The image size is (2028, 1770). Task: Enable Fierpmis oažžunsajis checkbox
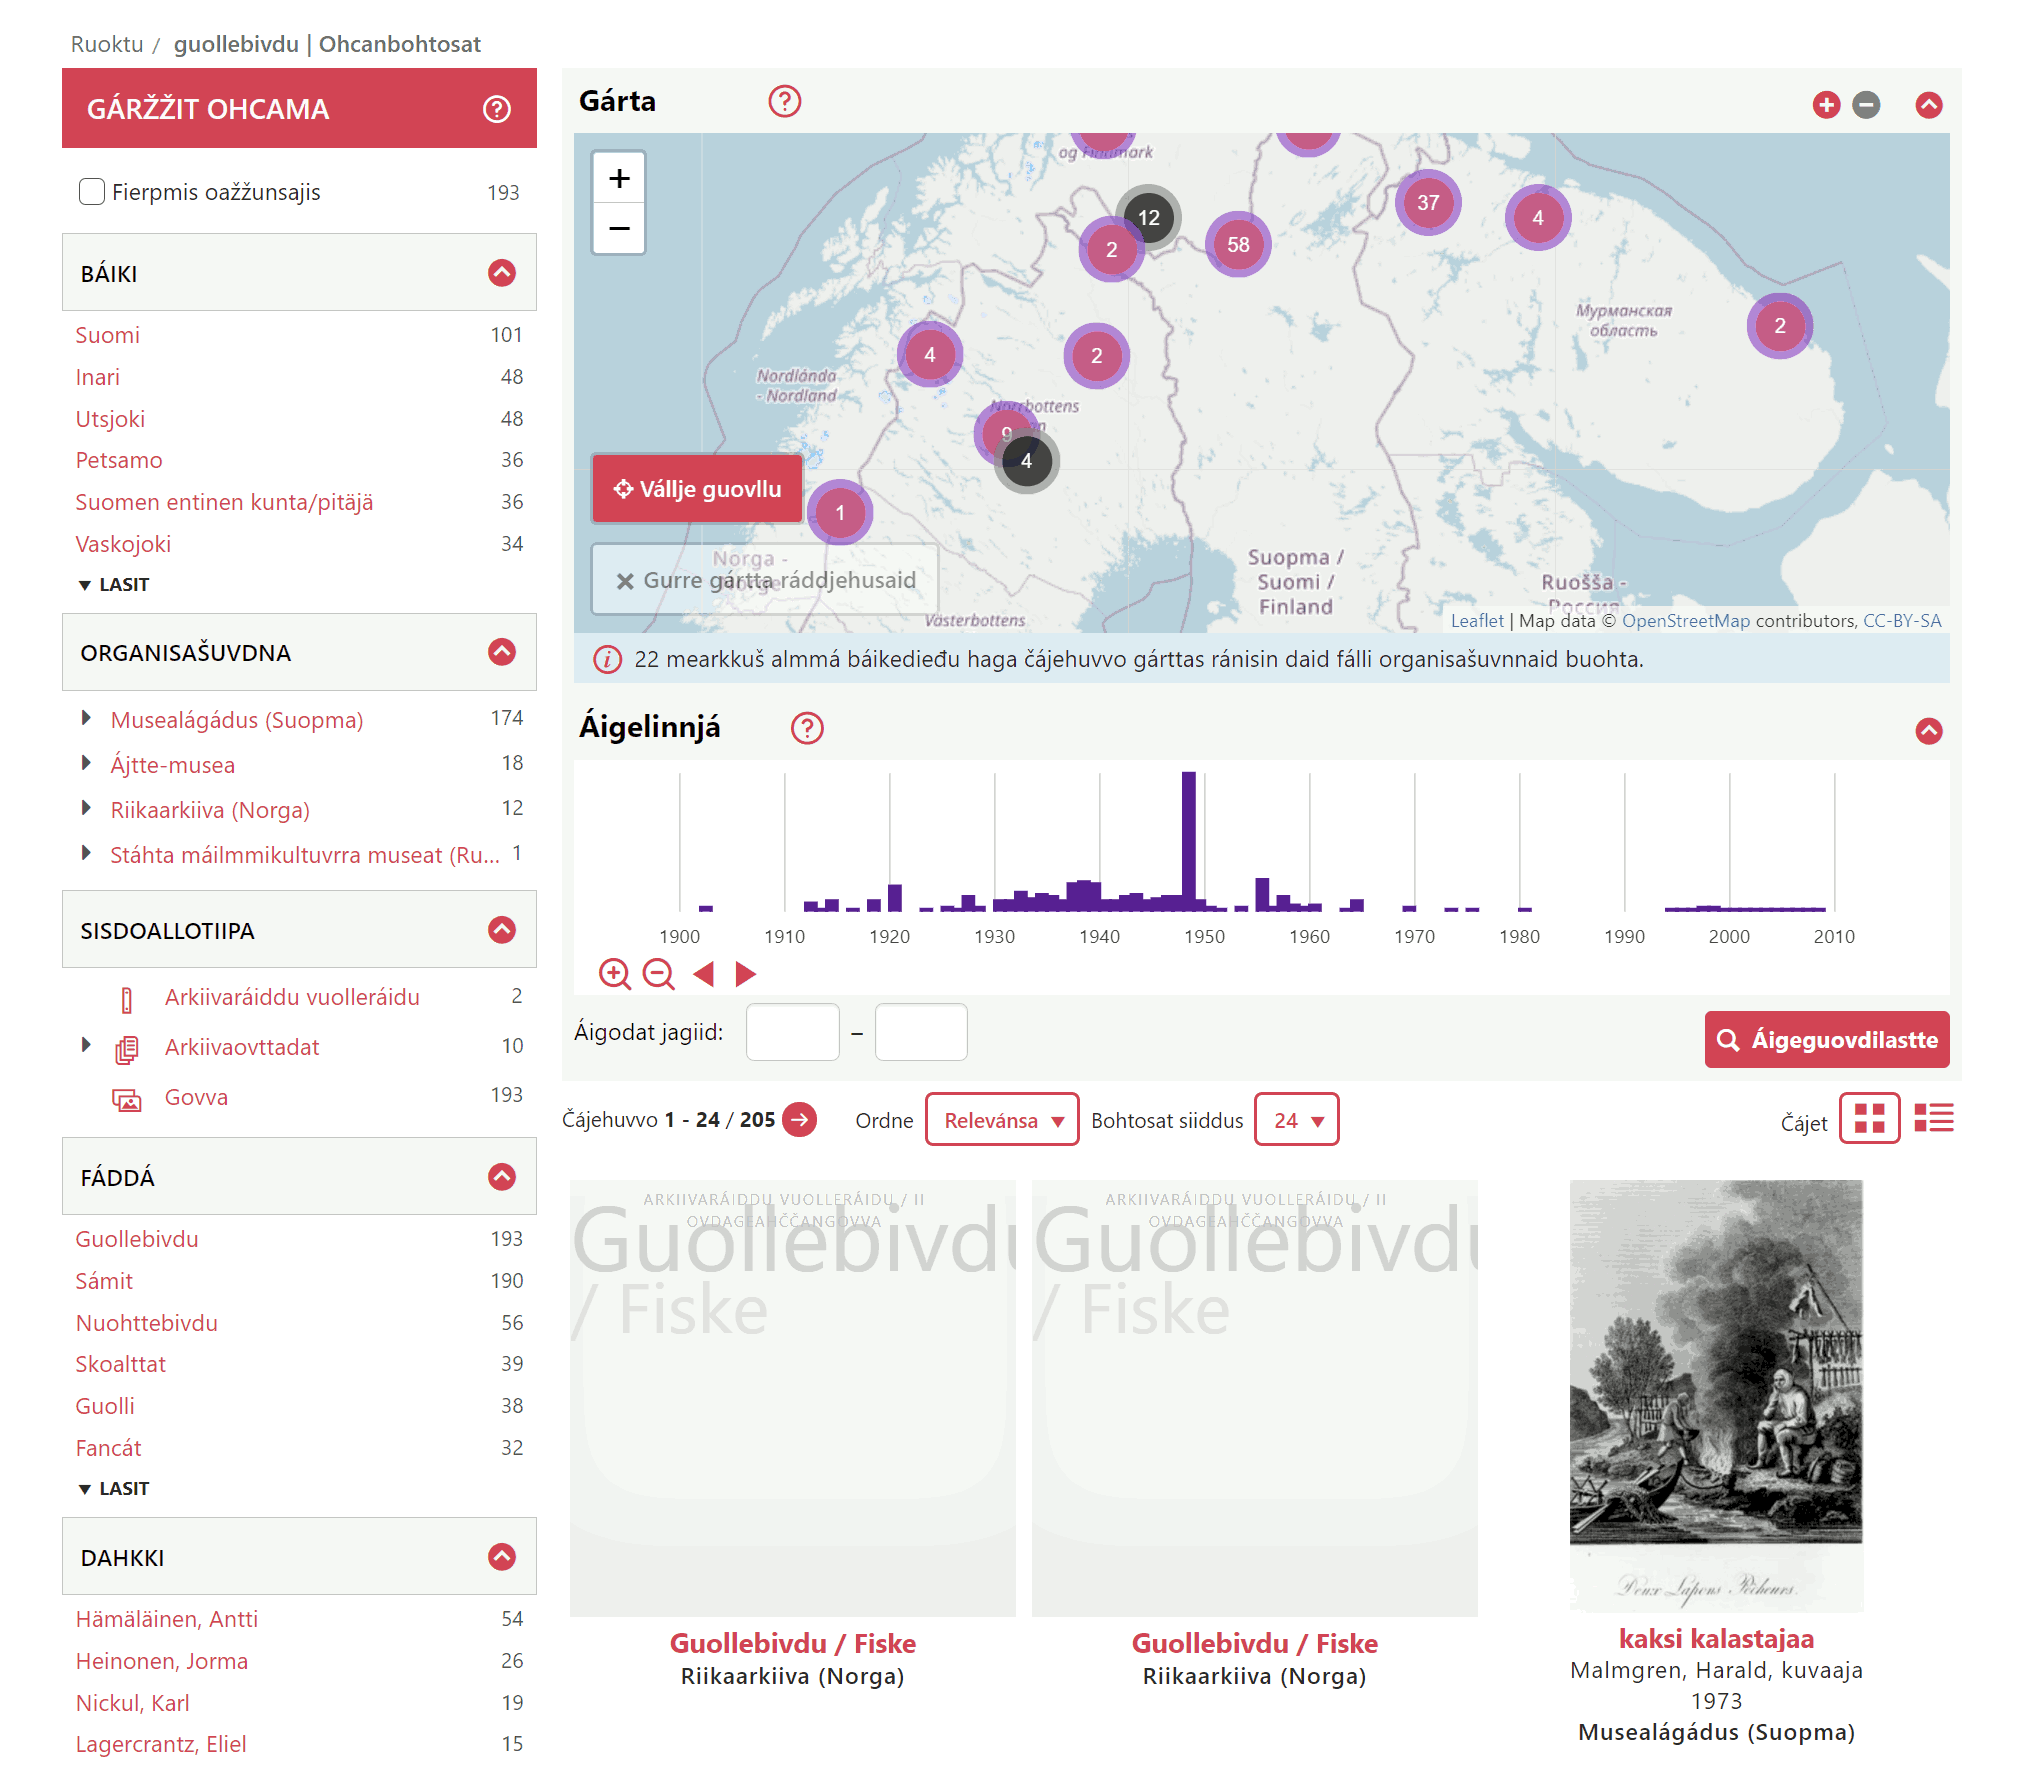pos(92,191)
